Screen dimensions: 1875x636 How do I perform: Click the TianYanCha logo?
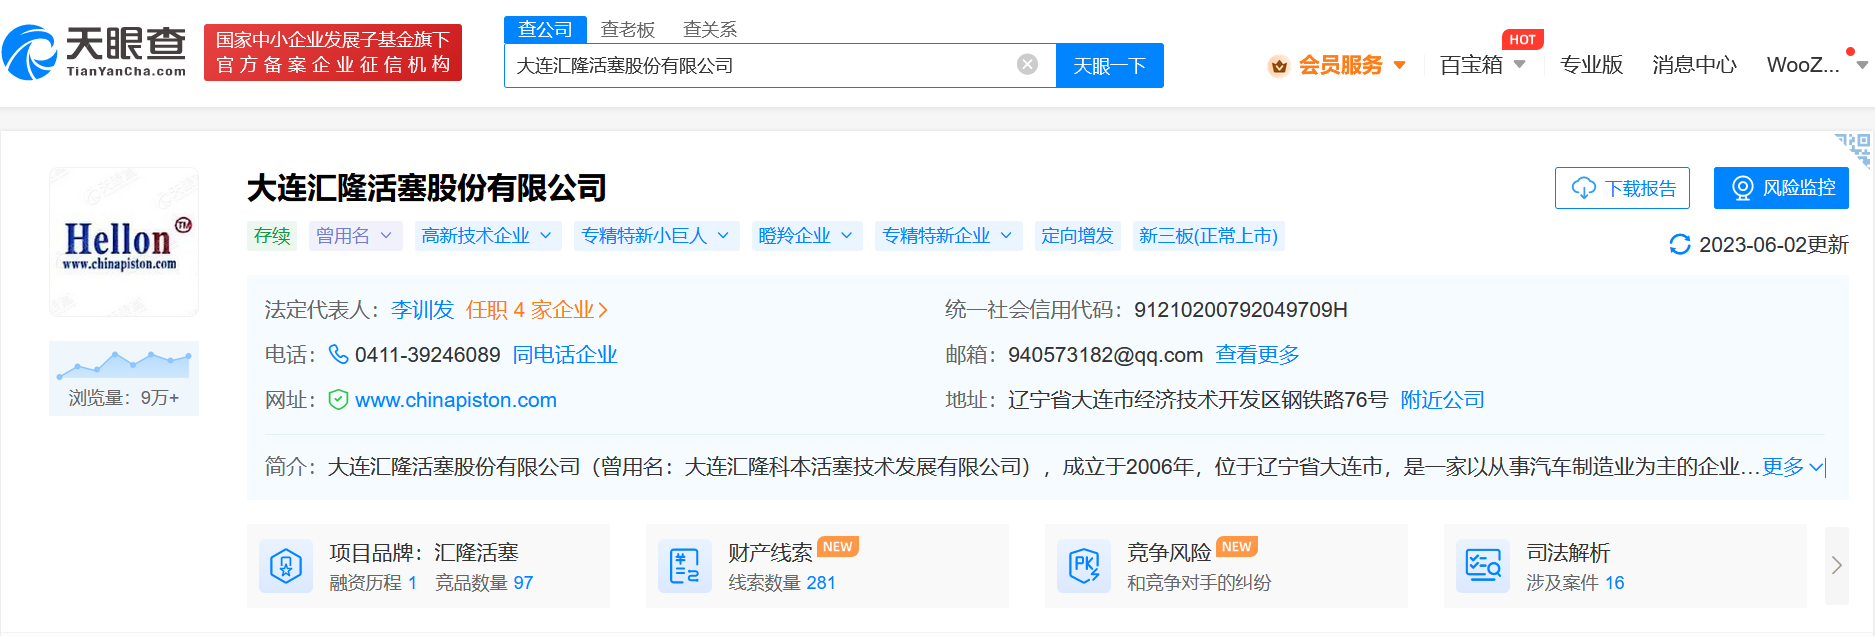pos(94,52)
